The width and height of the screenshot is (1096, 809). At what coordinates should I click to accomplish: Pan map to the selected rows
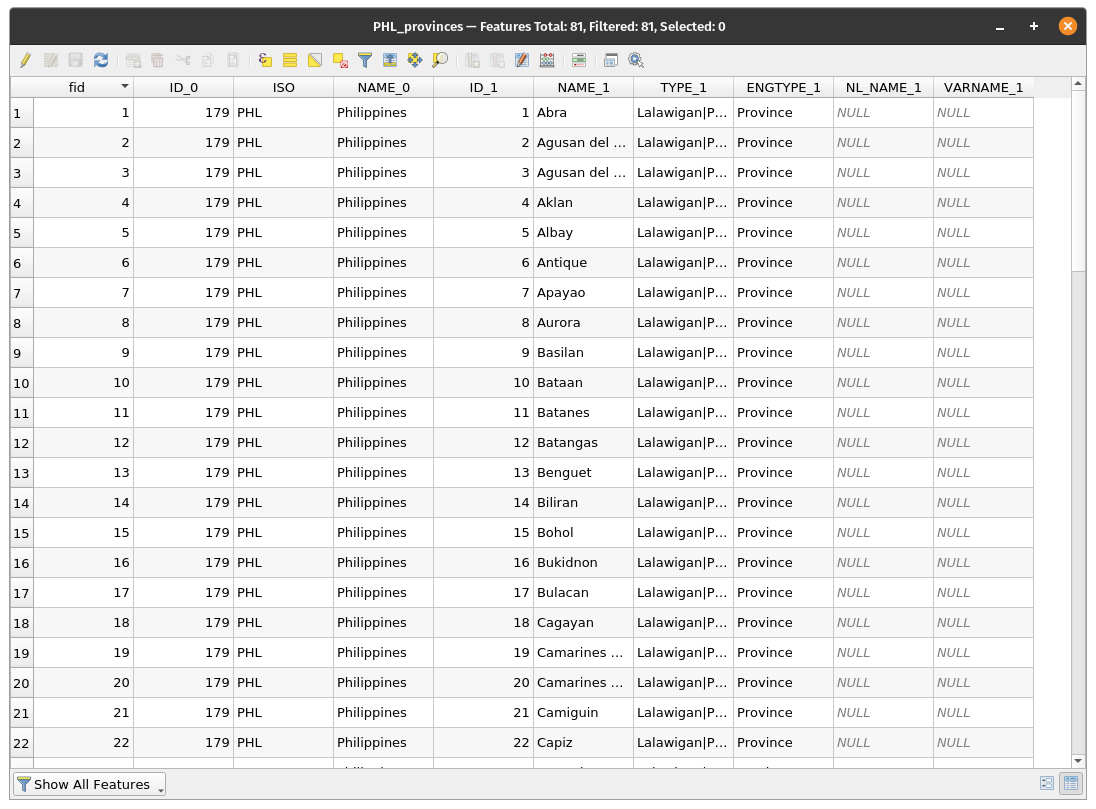tap(415, 60)
